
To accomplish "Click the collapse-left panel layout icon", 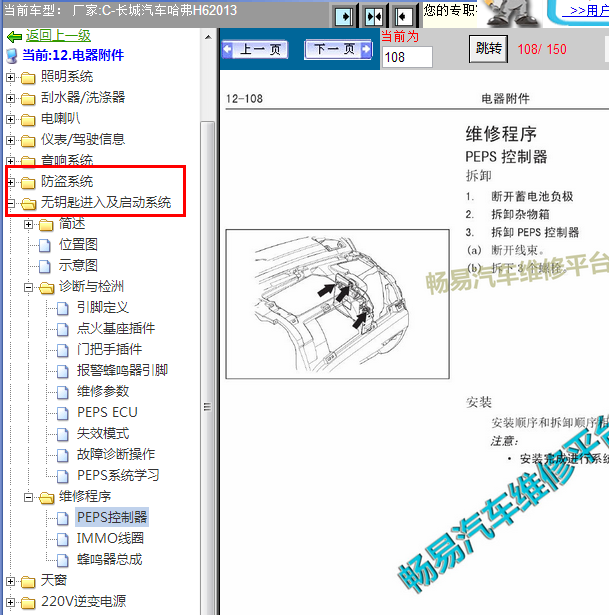I will tap(403, 16).
